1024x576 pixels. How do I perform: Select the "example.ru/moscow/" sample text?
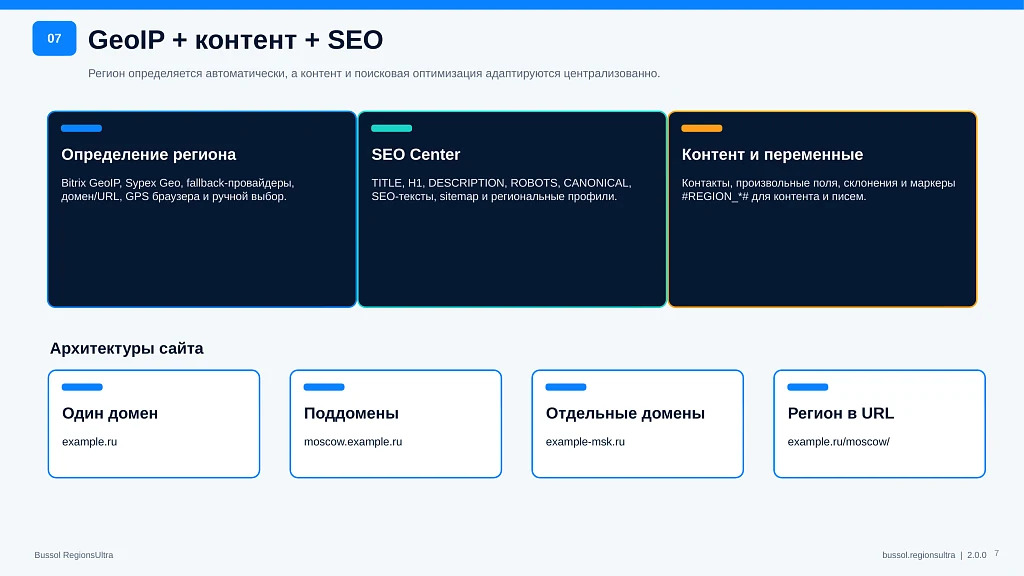(x=839, y=441)
